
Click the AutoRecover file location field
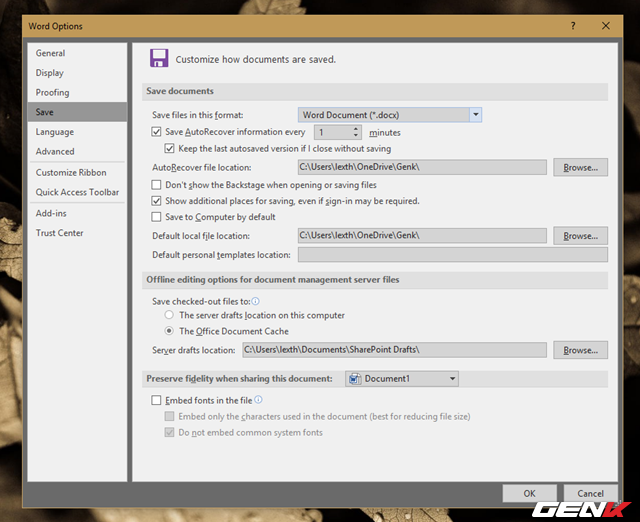(x=422, y=167)
